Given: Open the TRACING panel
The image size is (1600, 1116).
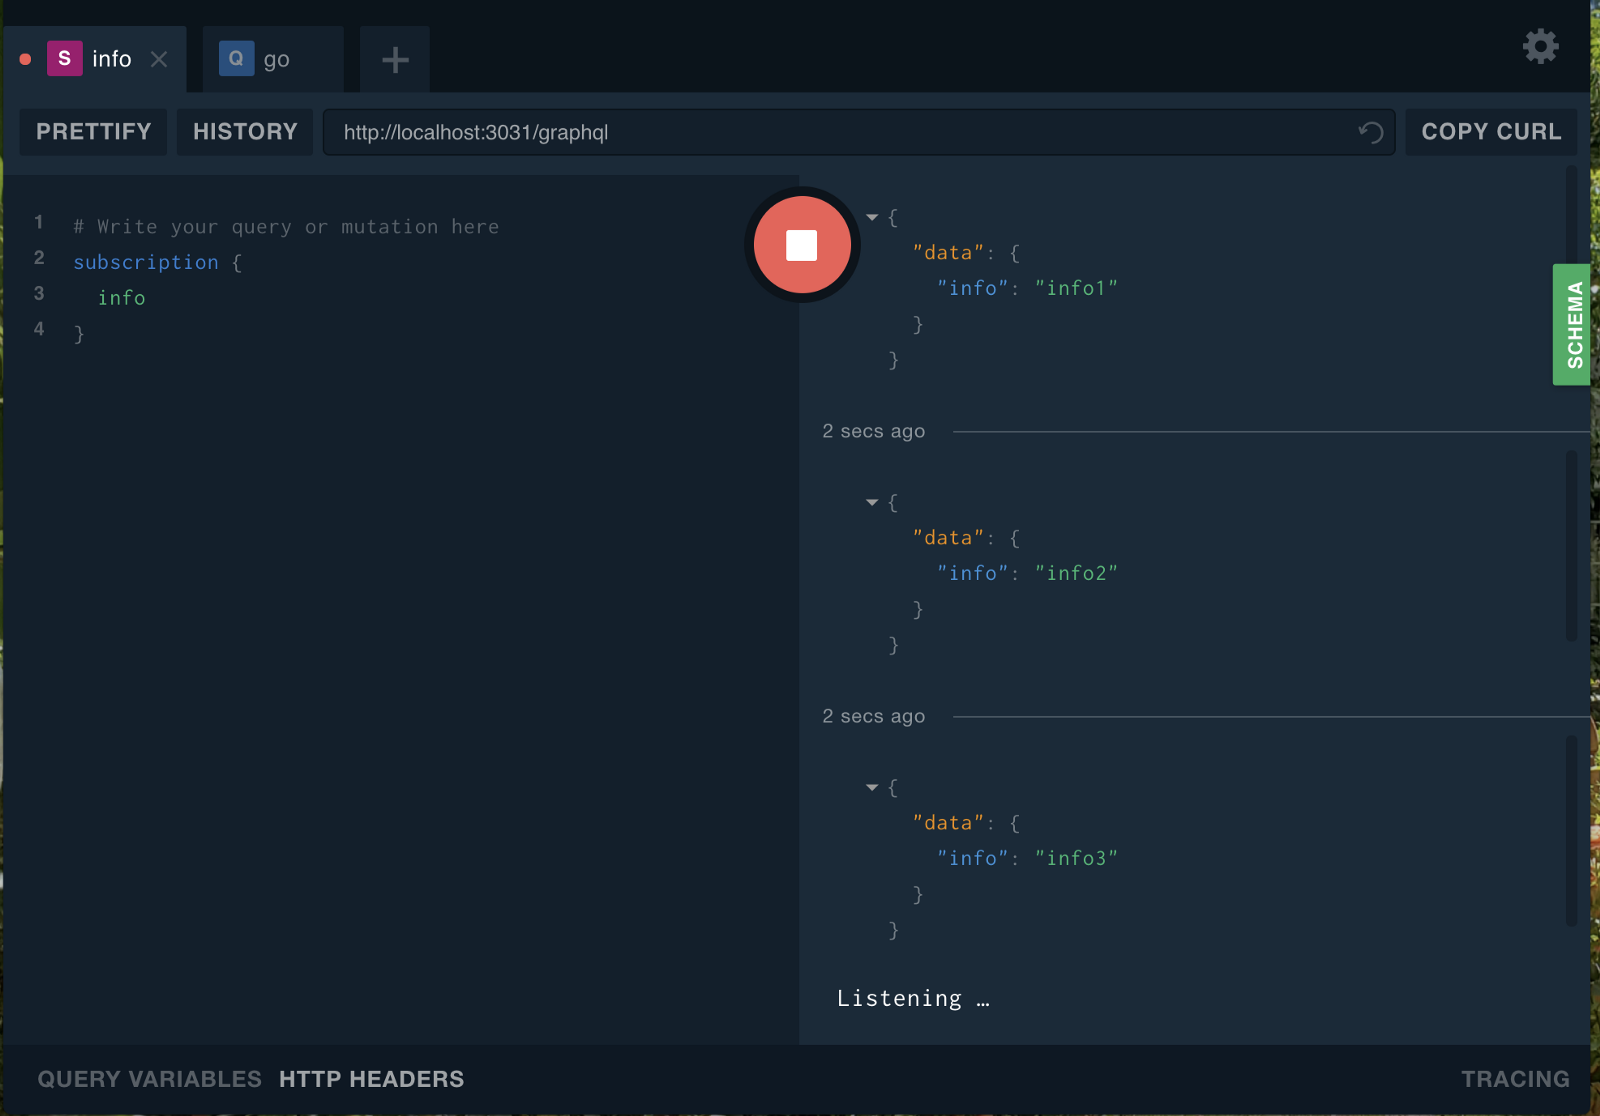Looking at the screenshot, I should click(1515, 1079).
